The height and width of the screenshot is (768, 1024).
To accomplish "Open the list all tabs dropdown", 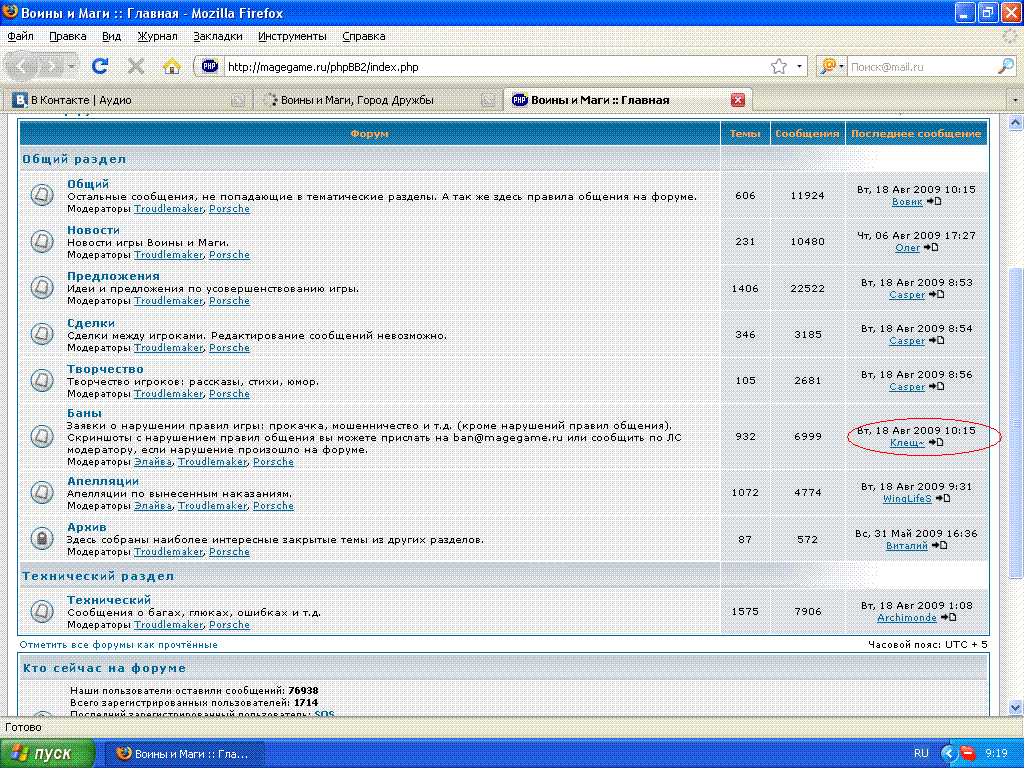I will (x=1015, y=100).
